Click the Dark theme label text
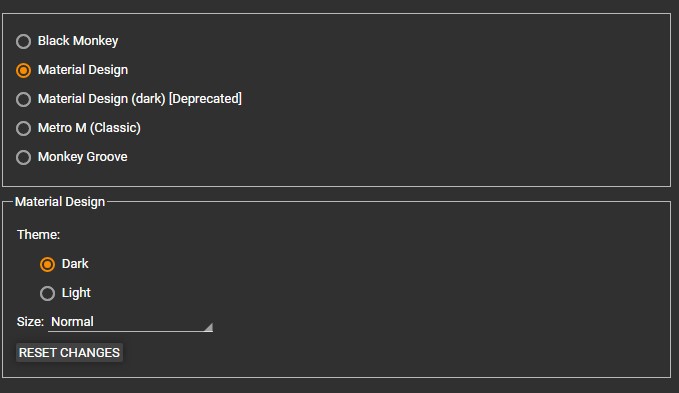This screenshot has height=393, width=679. [75, 264]
